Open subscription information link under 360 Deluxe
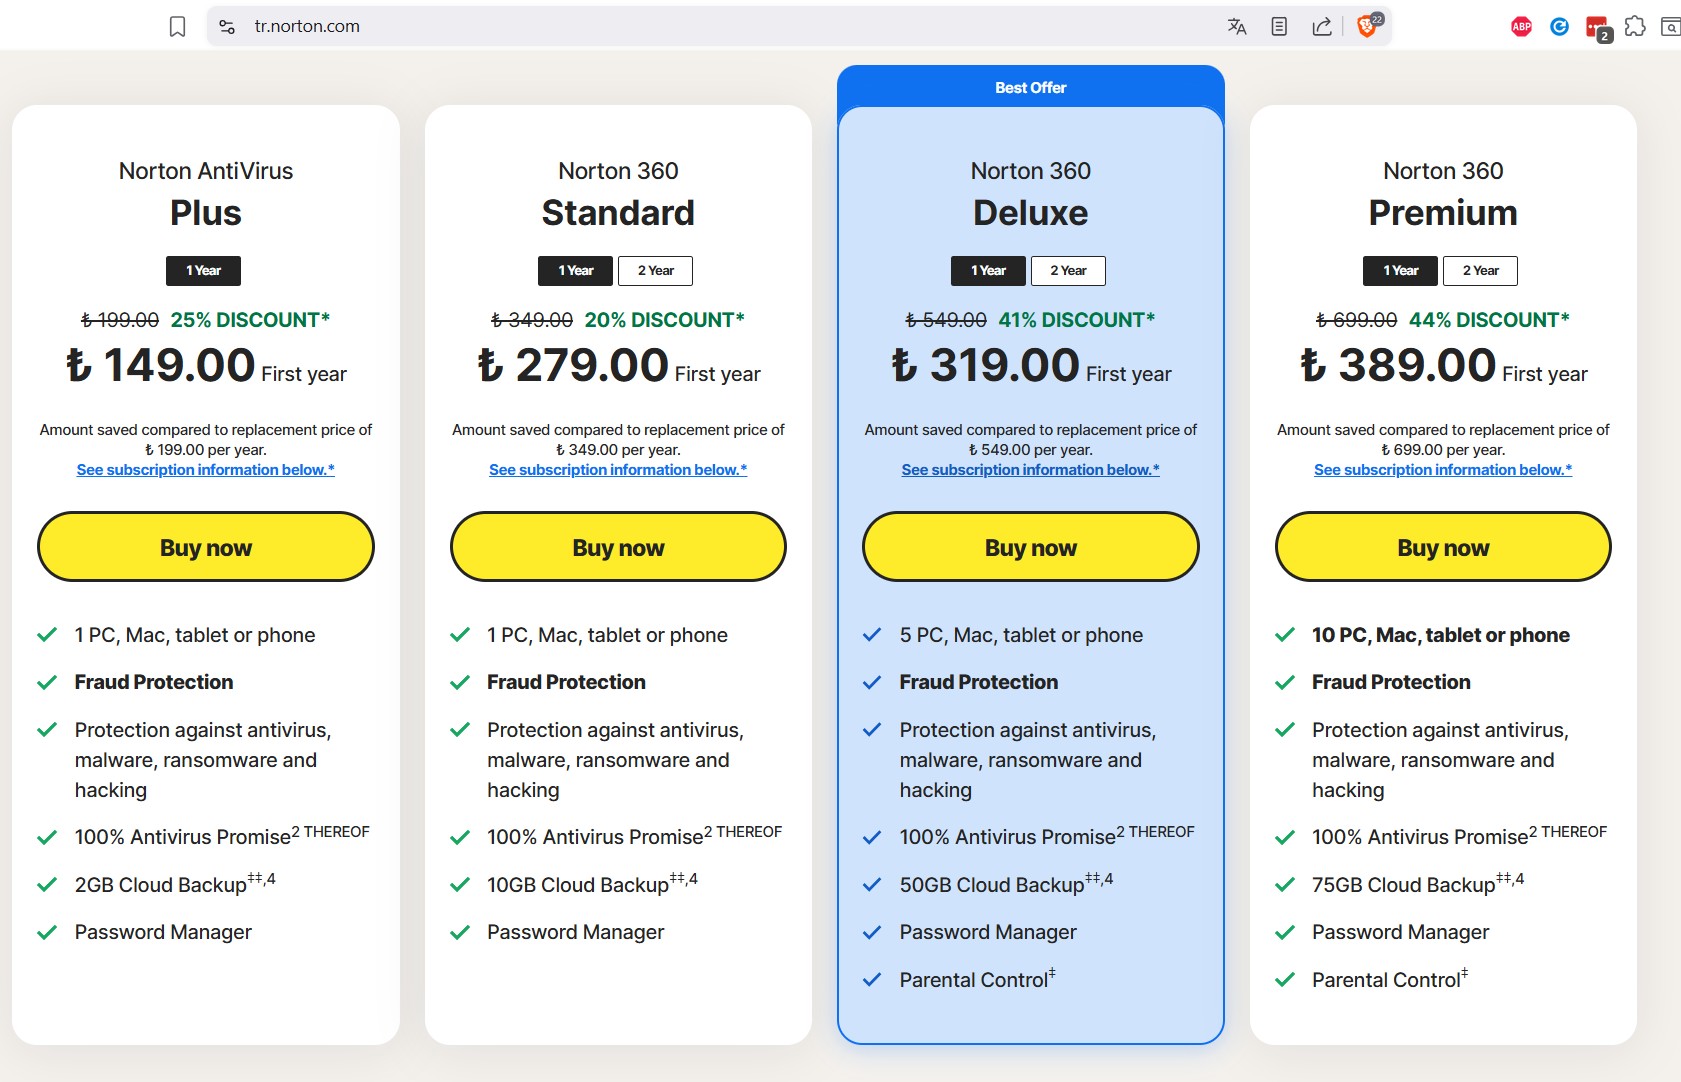The width and height of the screenshot is (1681, 1082). pyautogui.click(x=1031, y=470)
